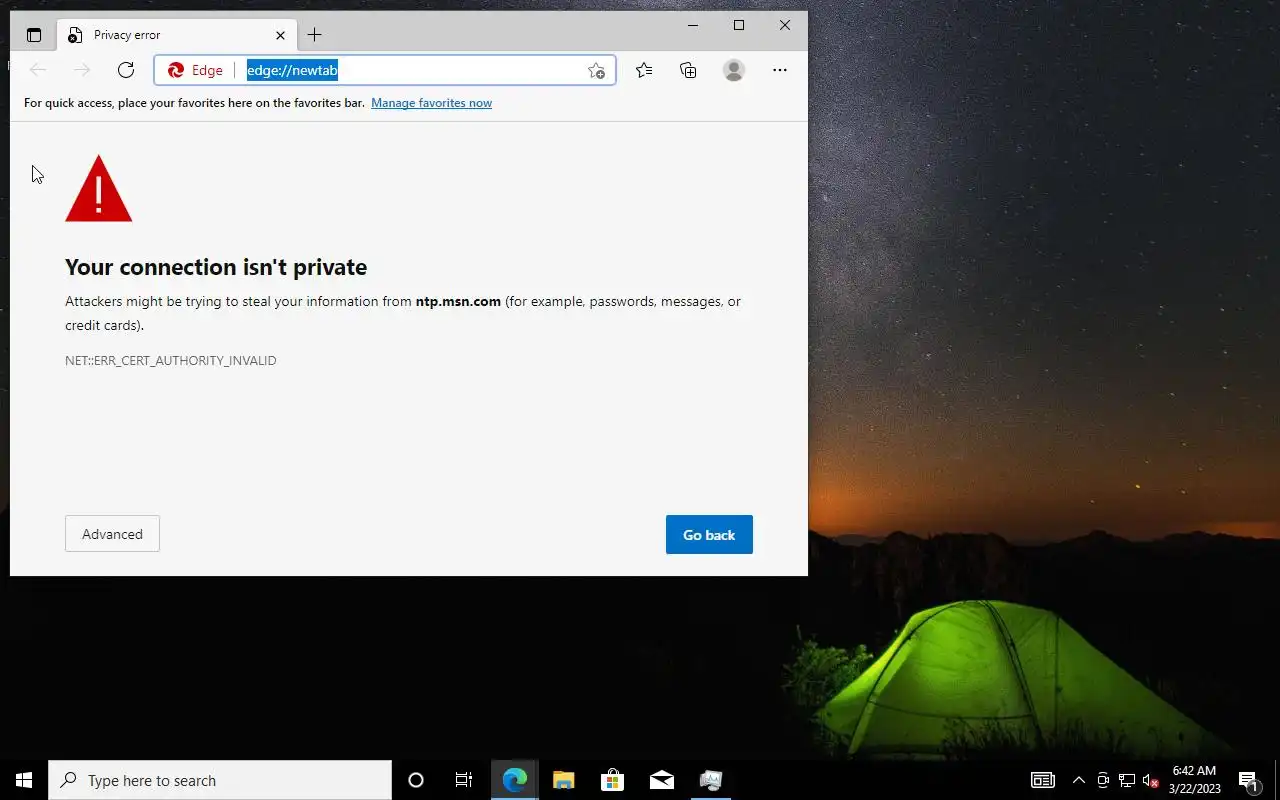The height and width of the screenshot is (800, 1280).
Task: Open Settings and more ellipsis menu
Action: pos(780,70)
